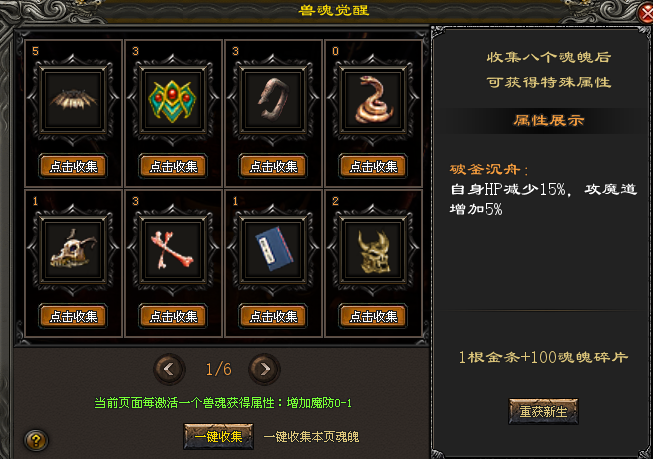
Task: Select the bat wing soul icon
Action: coord(73,100)
